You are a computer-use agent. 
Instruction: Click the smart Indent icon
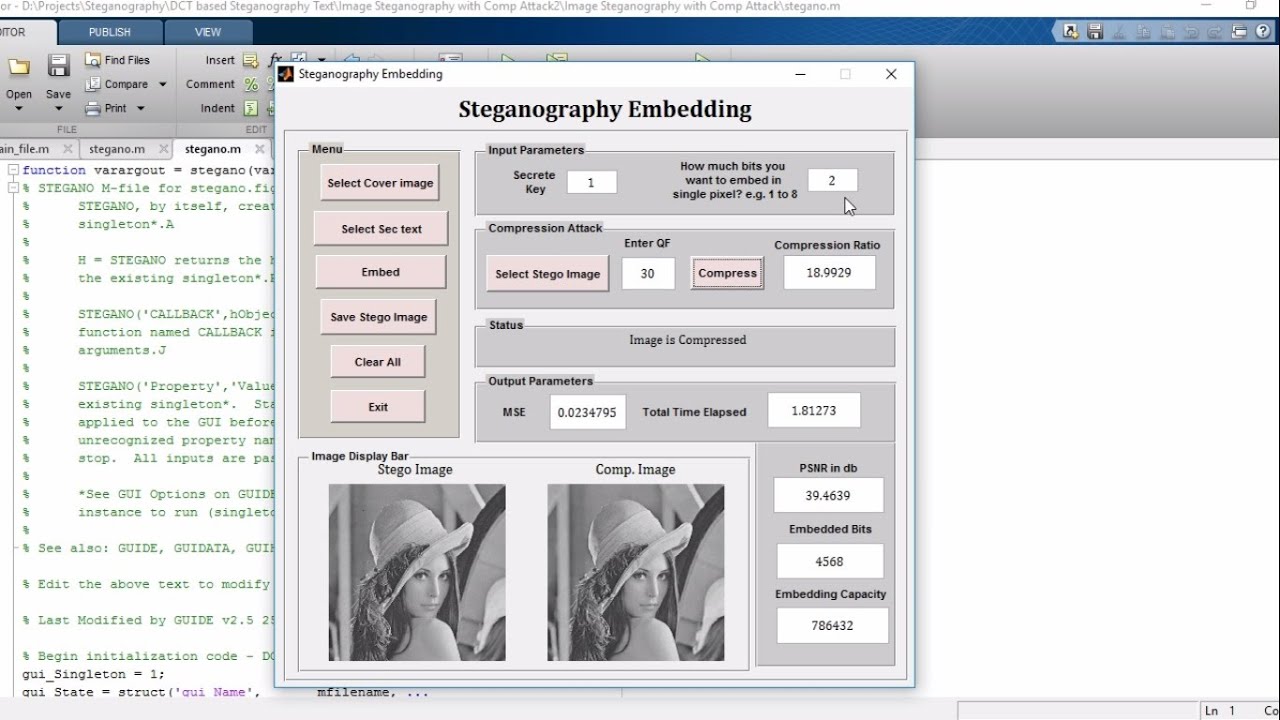(251, 108)
